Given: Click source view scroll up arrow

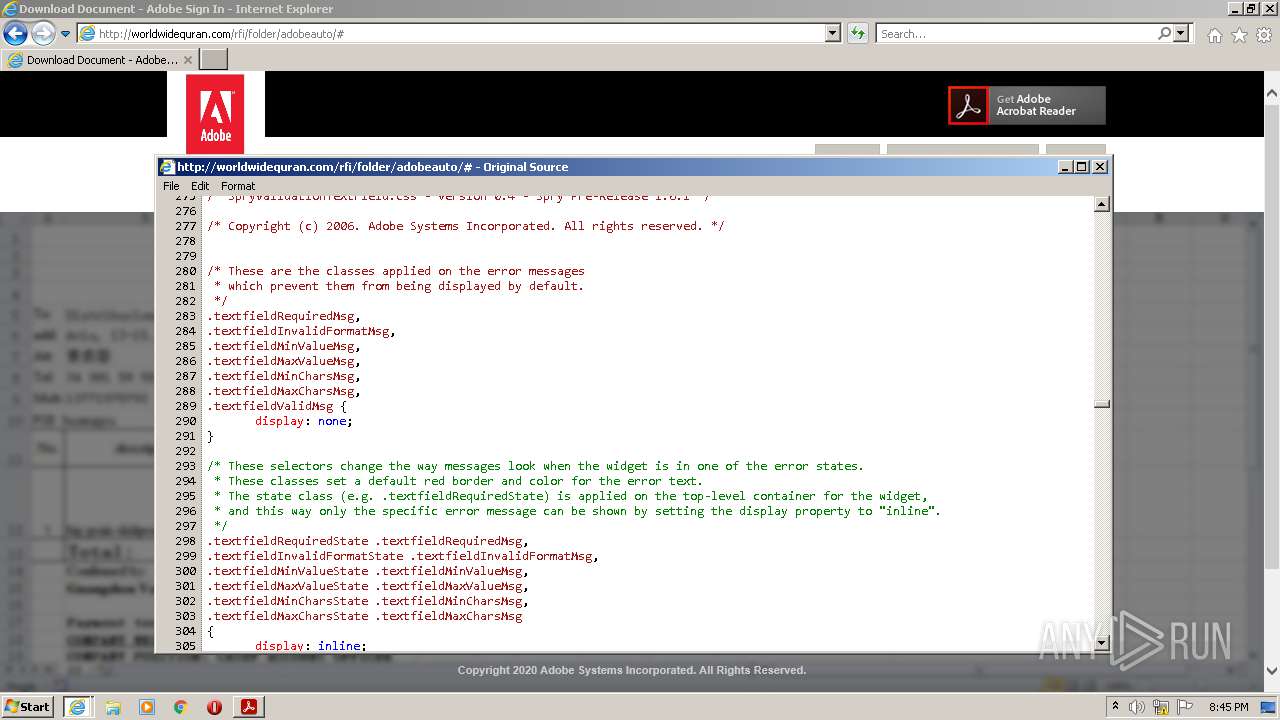Looking at the screenshot, I should [1102, 204].
